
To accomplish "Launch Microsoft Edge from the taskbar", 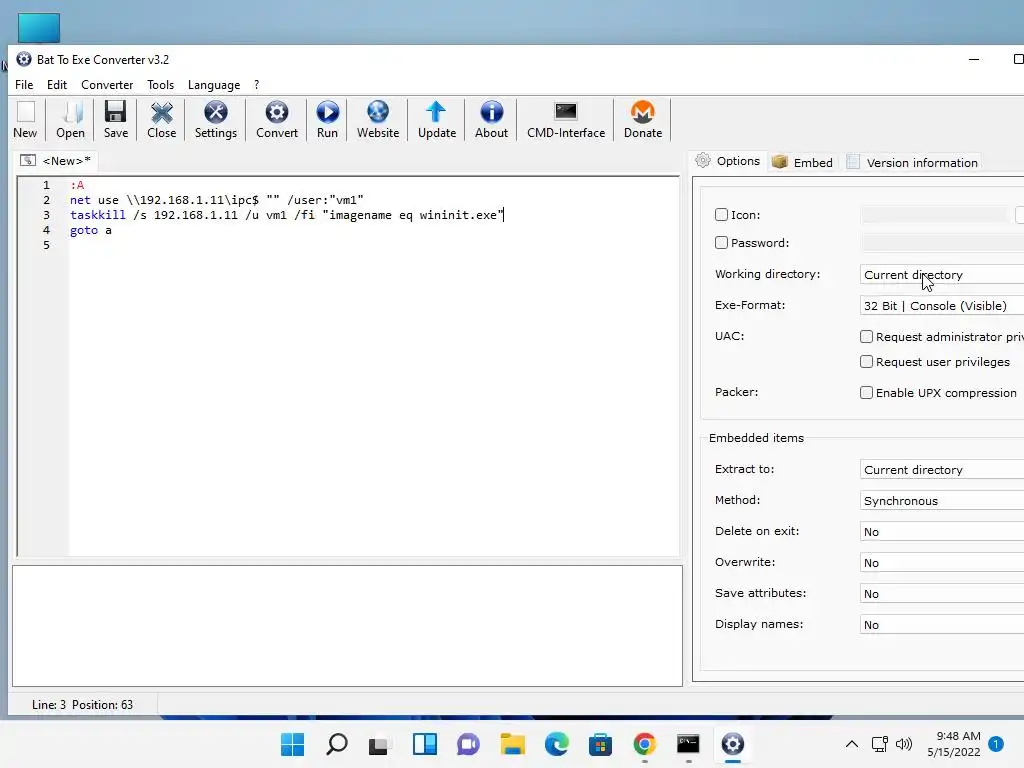I will 556,744.
